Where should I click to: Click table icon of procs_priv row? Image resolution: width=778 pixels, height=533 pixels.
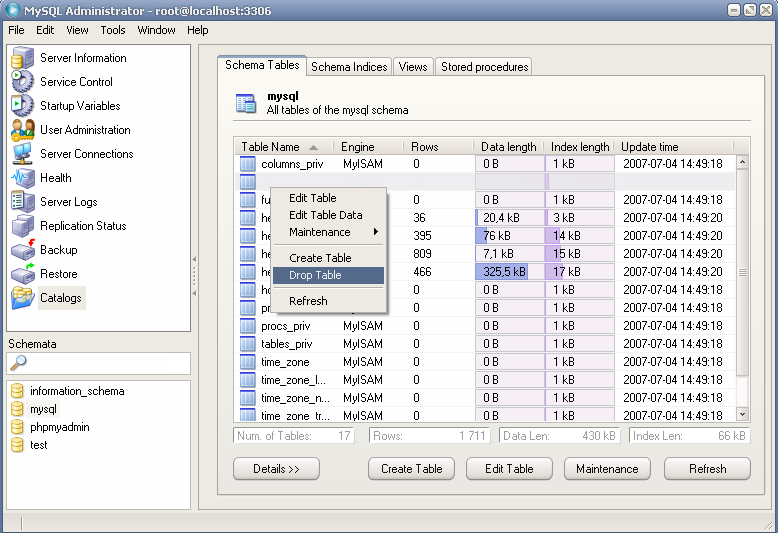tap(248, 326)
